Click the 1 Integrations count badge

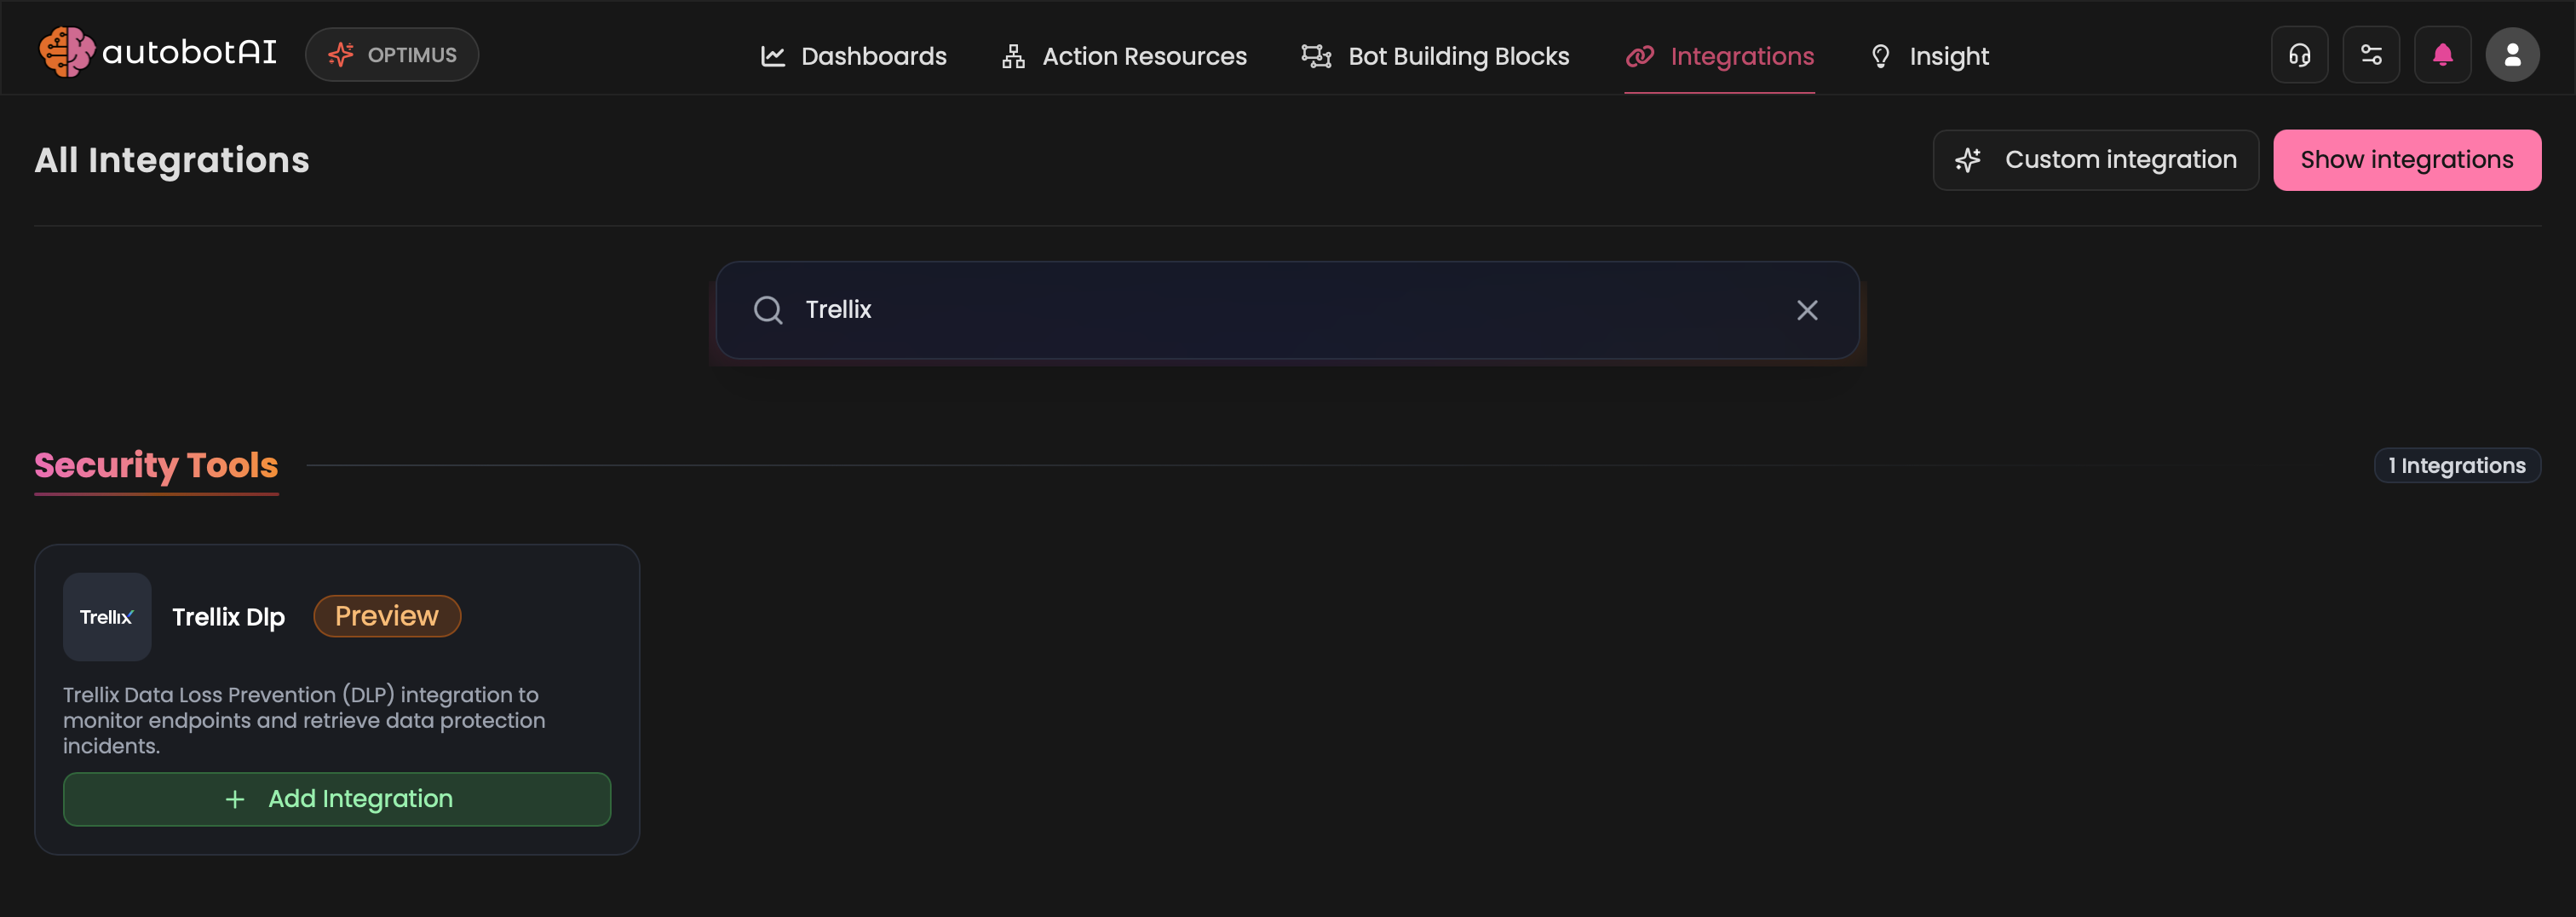[x=2456, y=465]
